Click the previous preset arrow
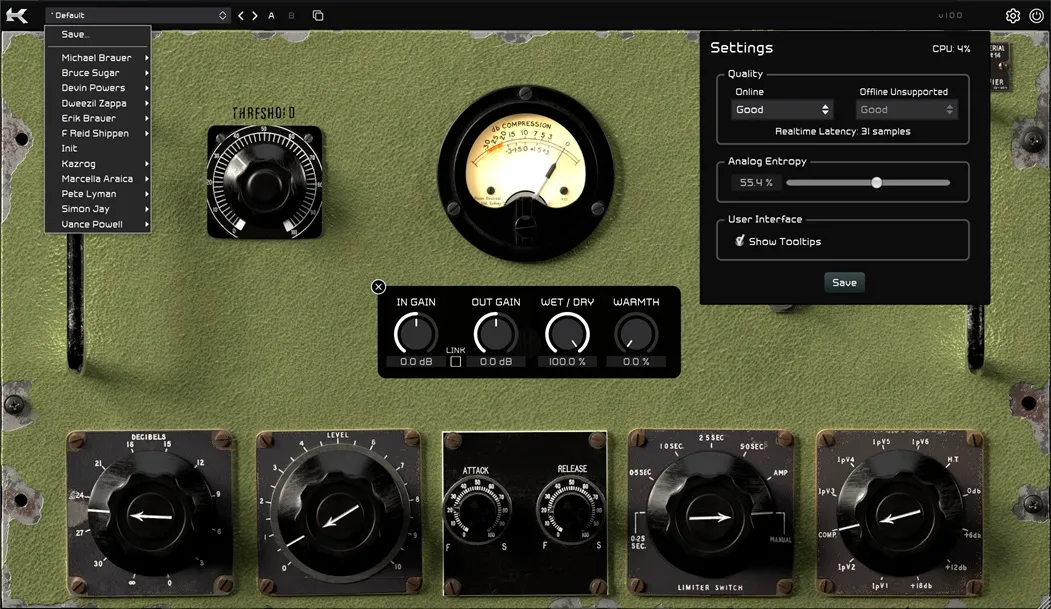The width and height of the screenshot is (1051, 609). click(x=239, y=15)
